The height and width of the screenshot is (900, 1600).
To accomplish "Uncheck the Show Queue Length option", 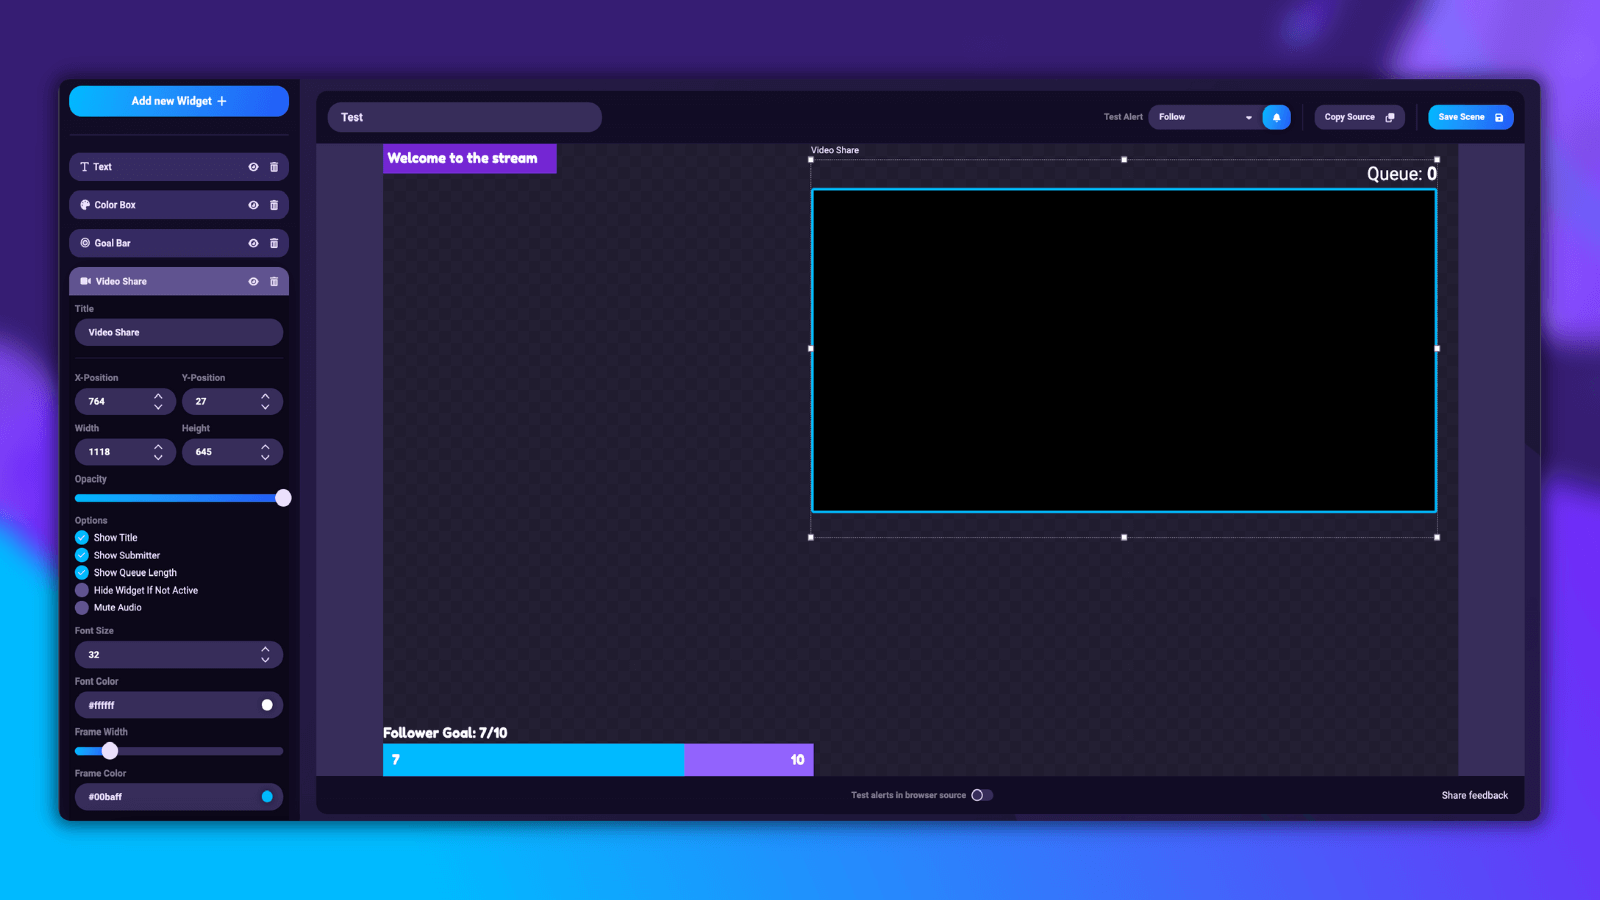I will [x=82, y=573].
